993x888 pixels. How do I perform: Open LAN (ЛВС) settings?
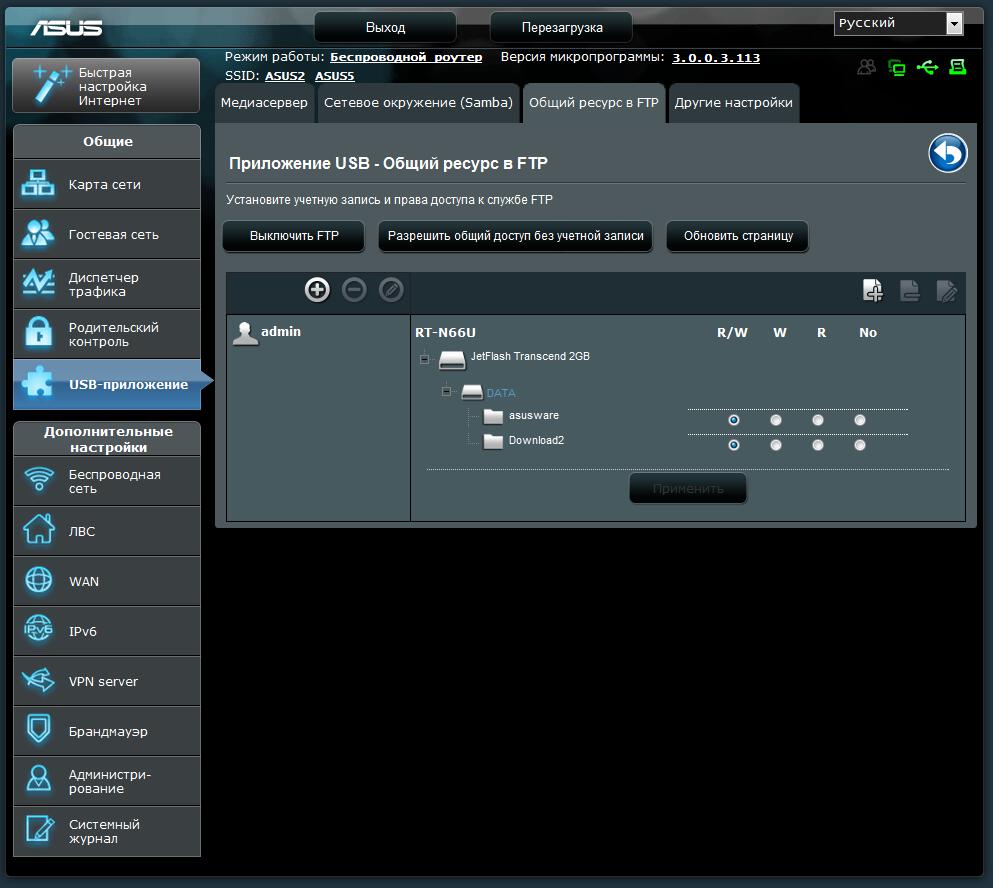[107, 531]
